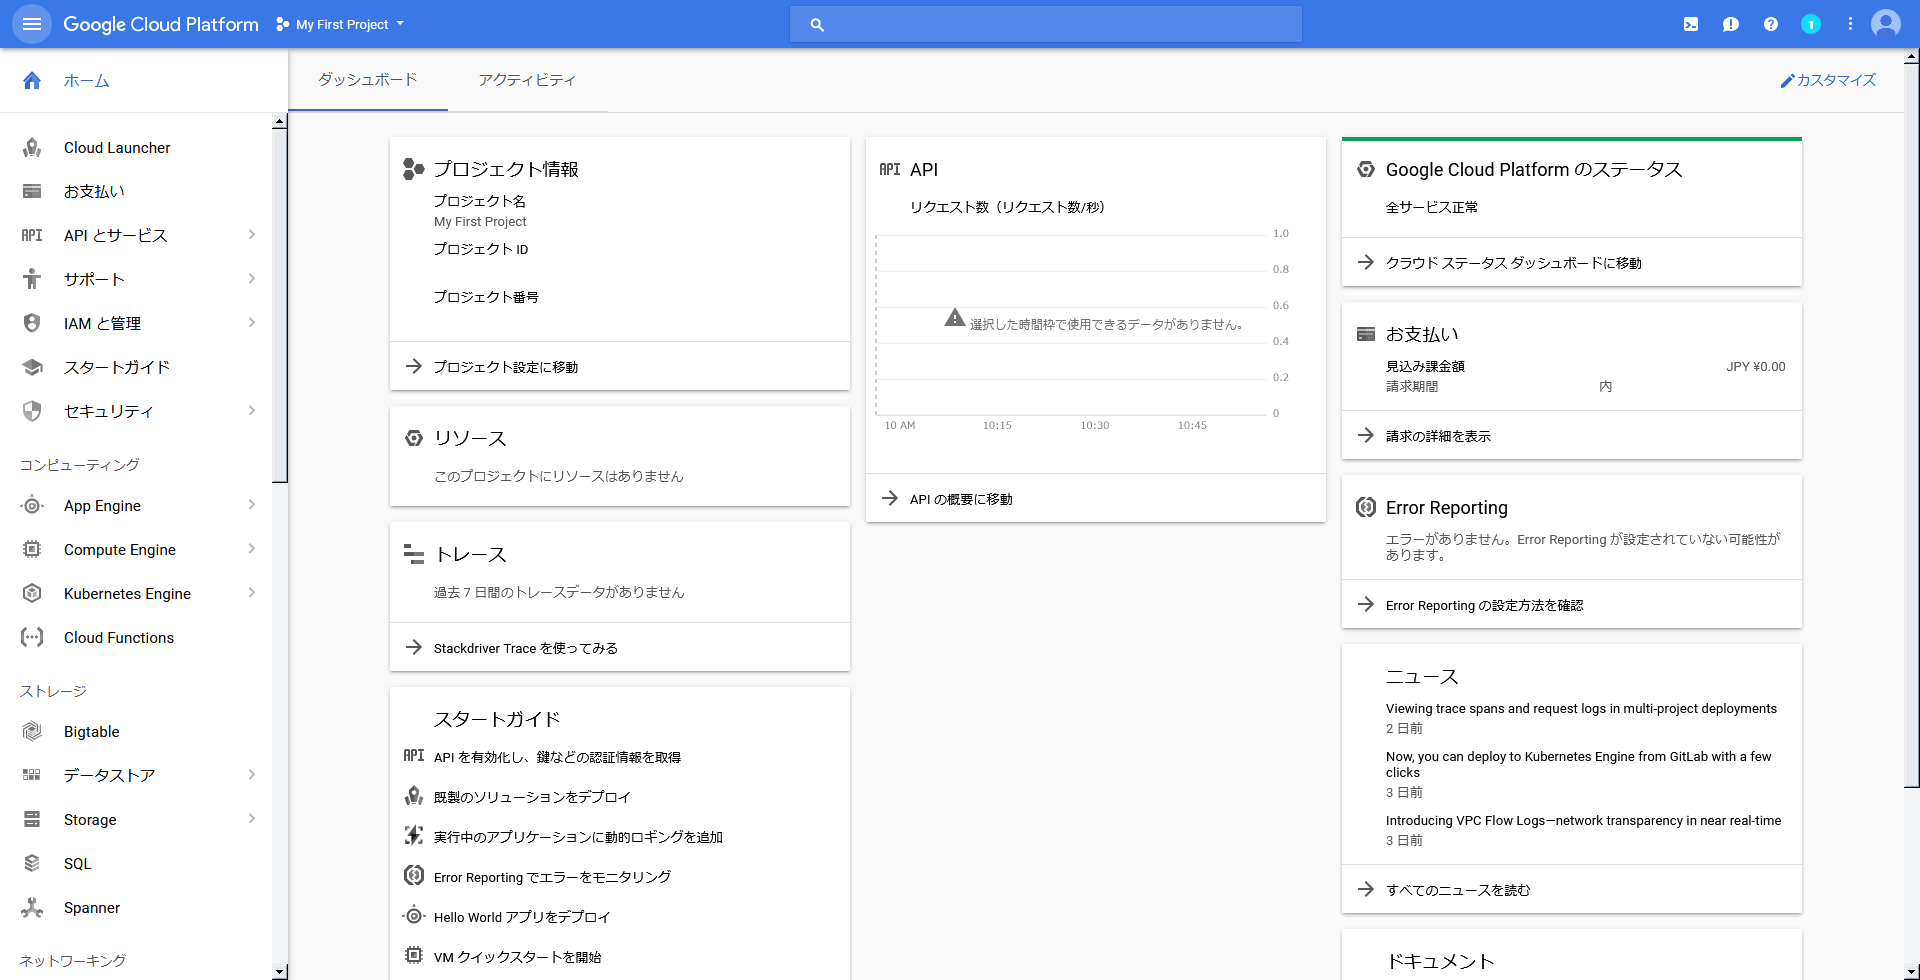
Task: Click the Cloud Launcher rocket icon
Action: (32, 148)
